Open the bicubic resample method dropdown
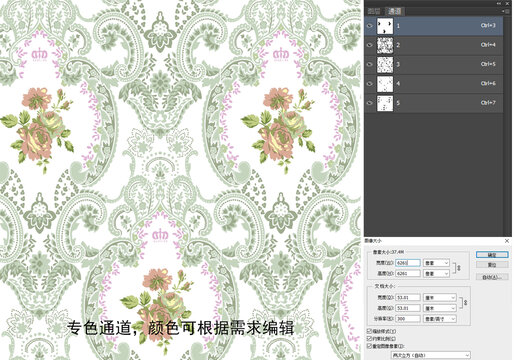 point(431,355)
